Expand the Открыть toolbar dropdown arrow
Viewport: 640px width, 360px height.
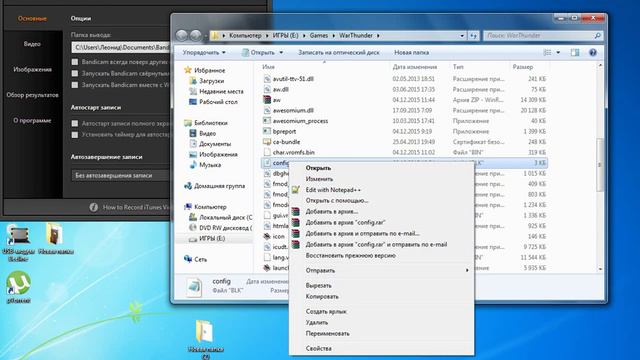(281, 52)
